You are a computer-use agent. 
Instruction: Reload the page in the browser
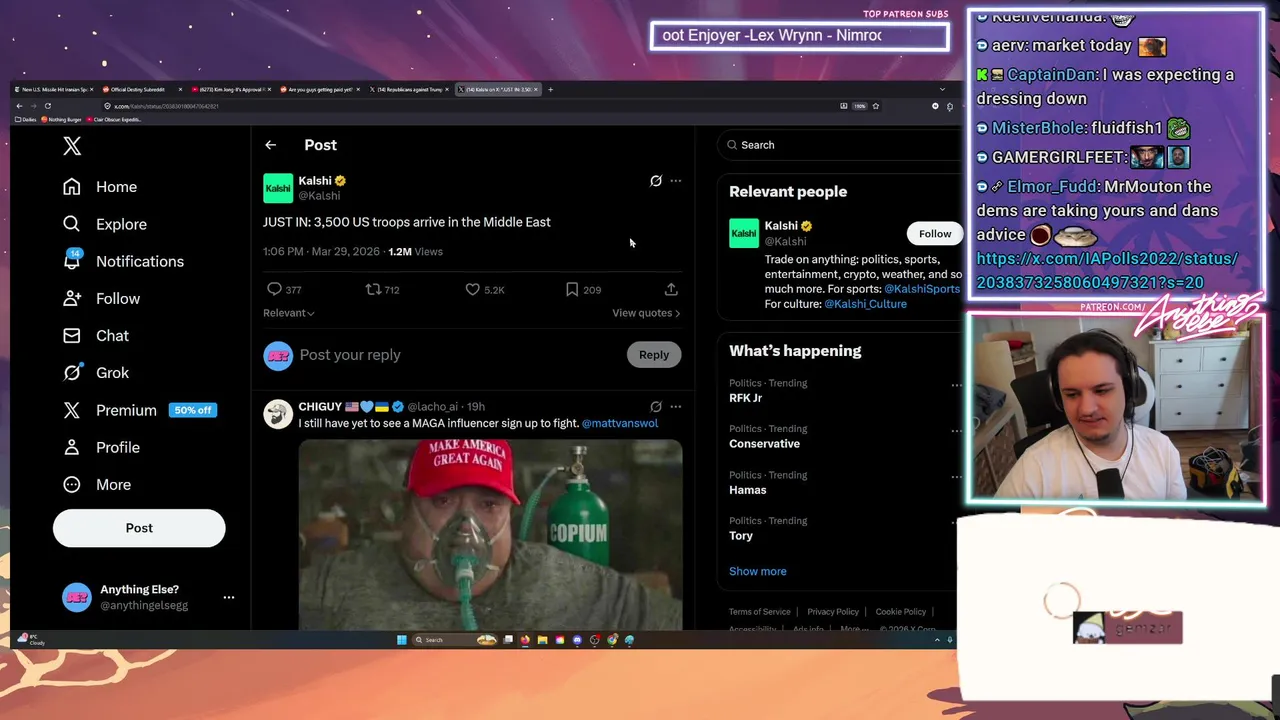(x=47, y=106)
